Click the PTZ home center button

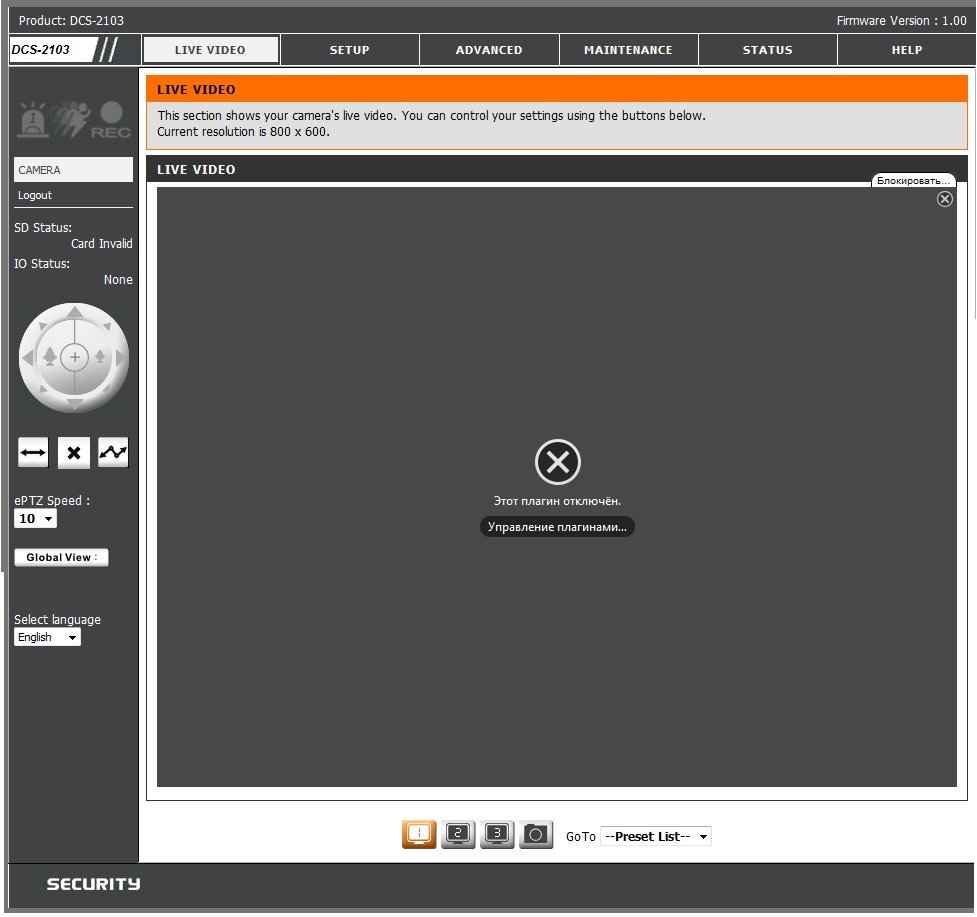click(x=74, y=357)
